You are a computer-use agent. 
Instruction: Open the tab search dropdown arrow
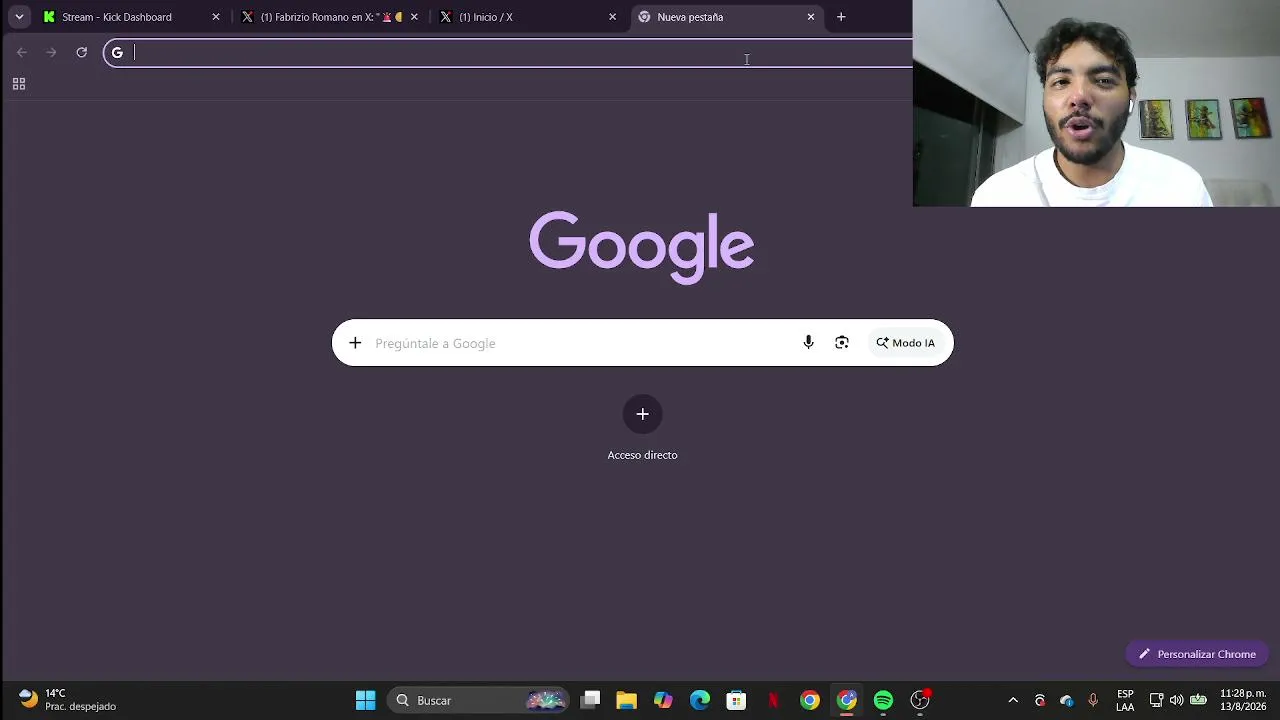coord(19,17)
